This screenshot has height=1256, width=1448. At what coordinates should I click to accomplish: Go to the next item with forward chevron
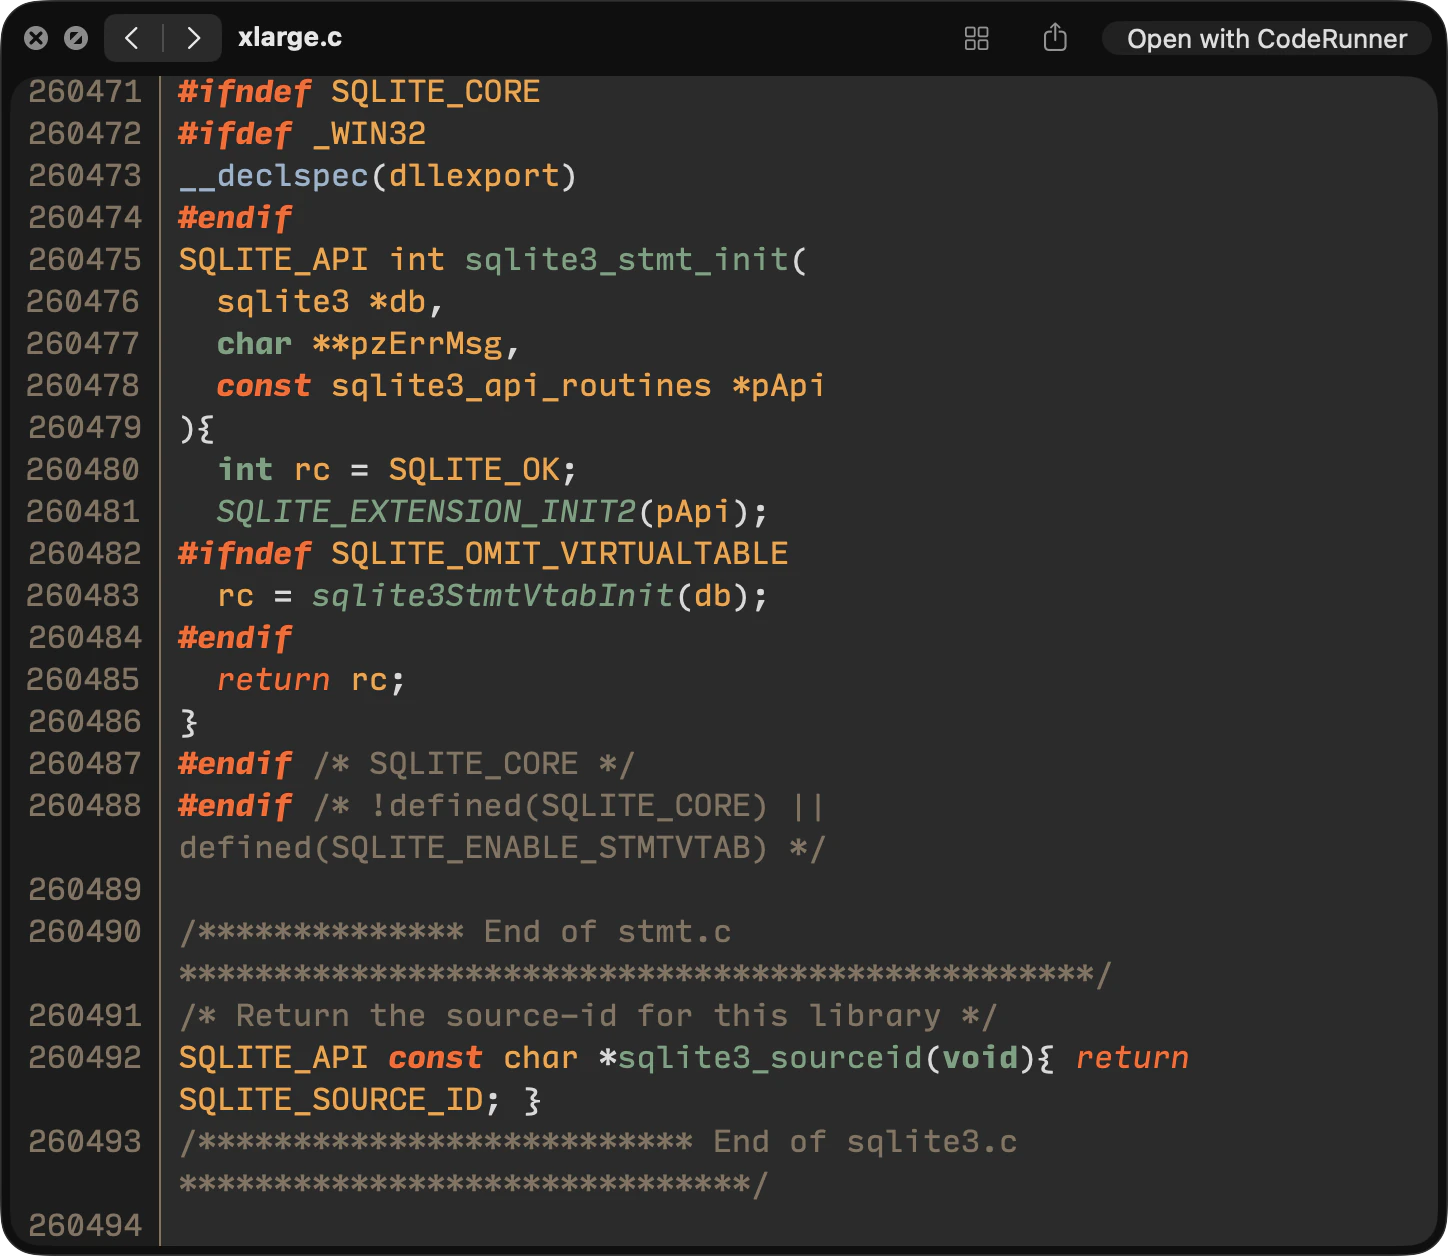point(193,38)
